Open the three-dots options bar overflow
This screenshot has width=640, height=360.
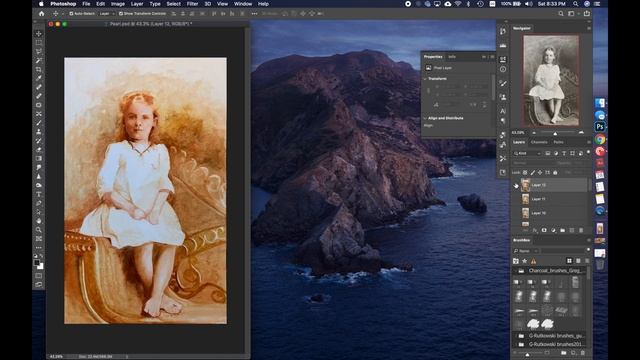(x=254, y=13)
